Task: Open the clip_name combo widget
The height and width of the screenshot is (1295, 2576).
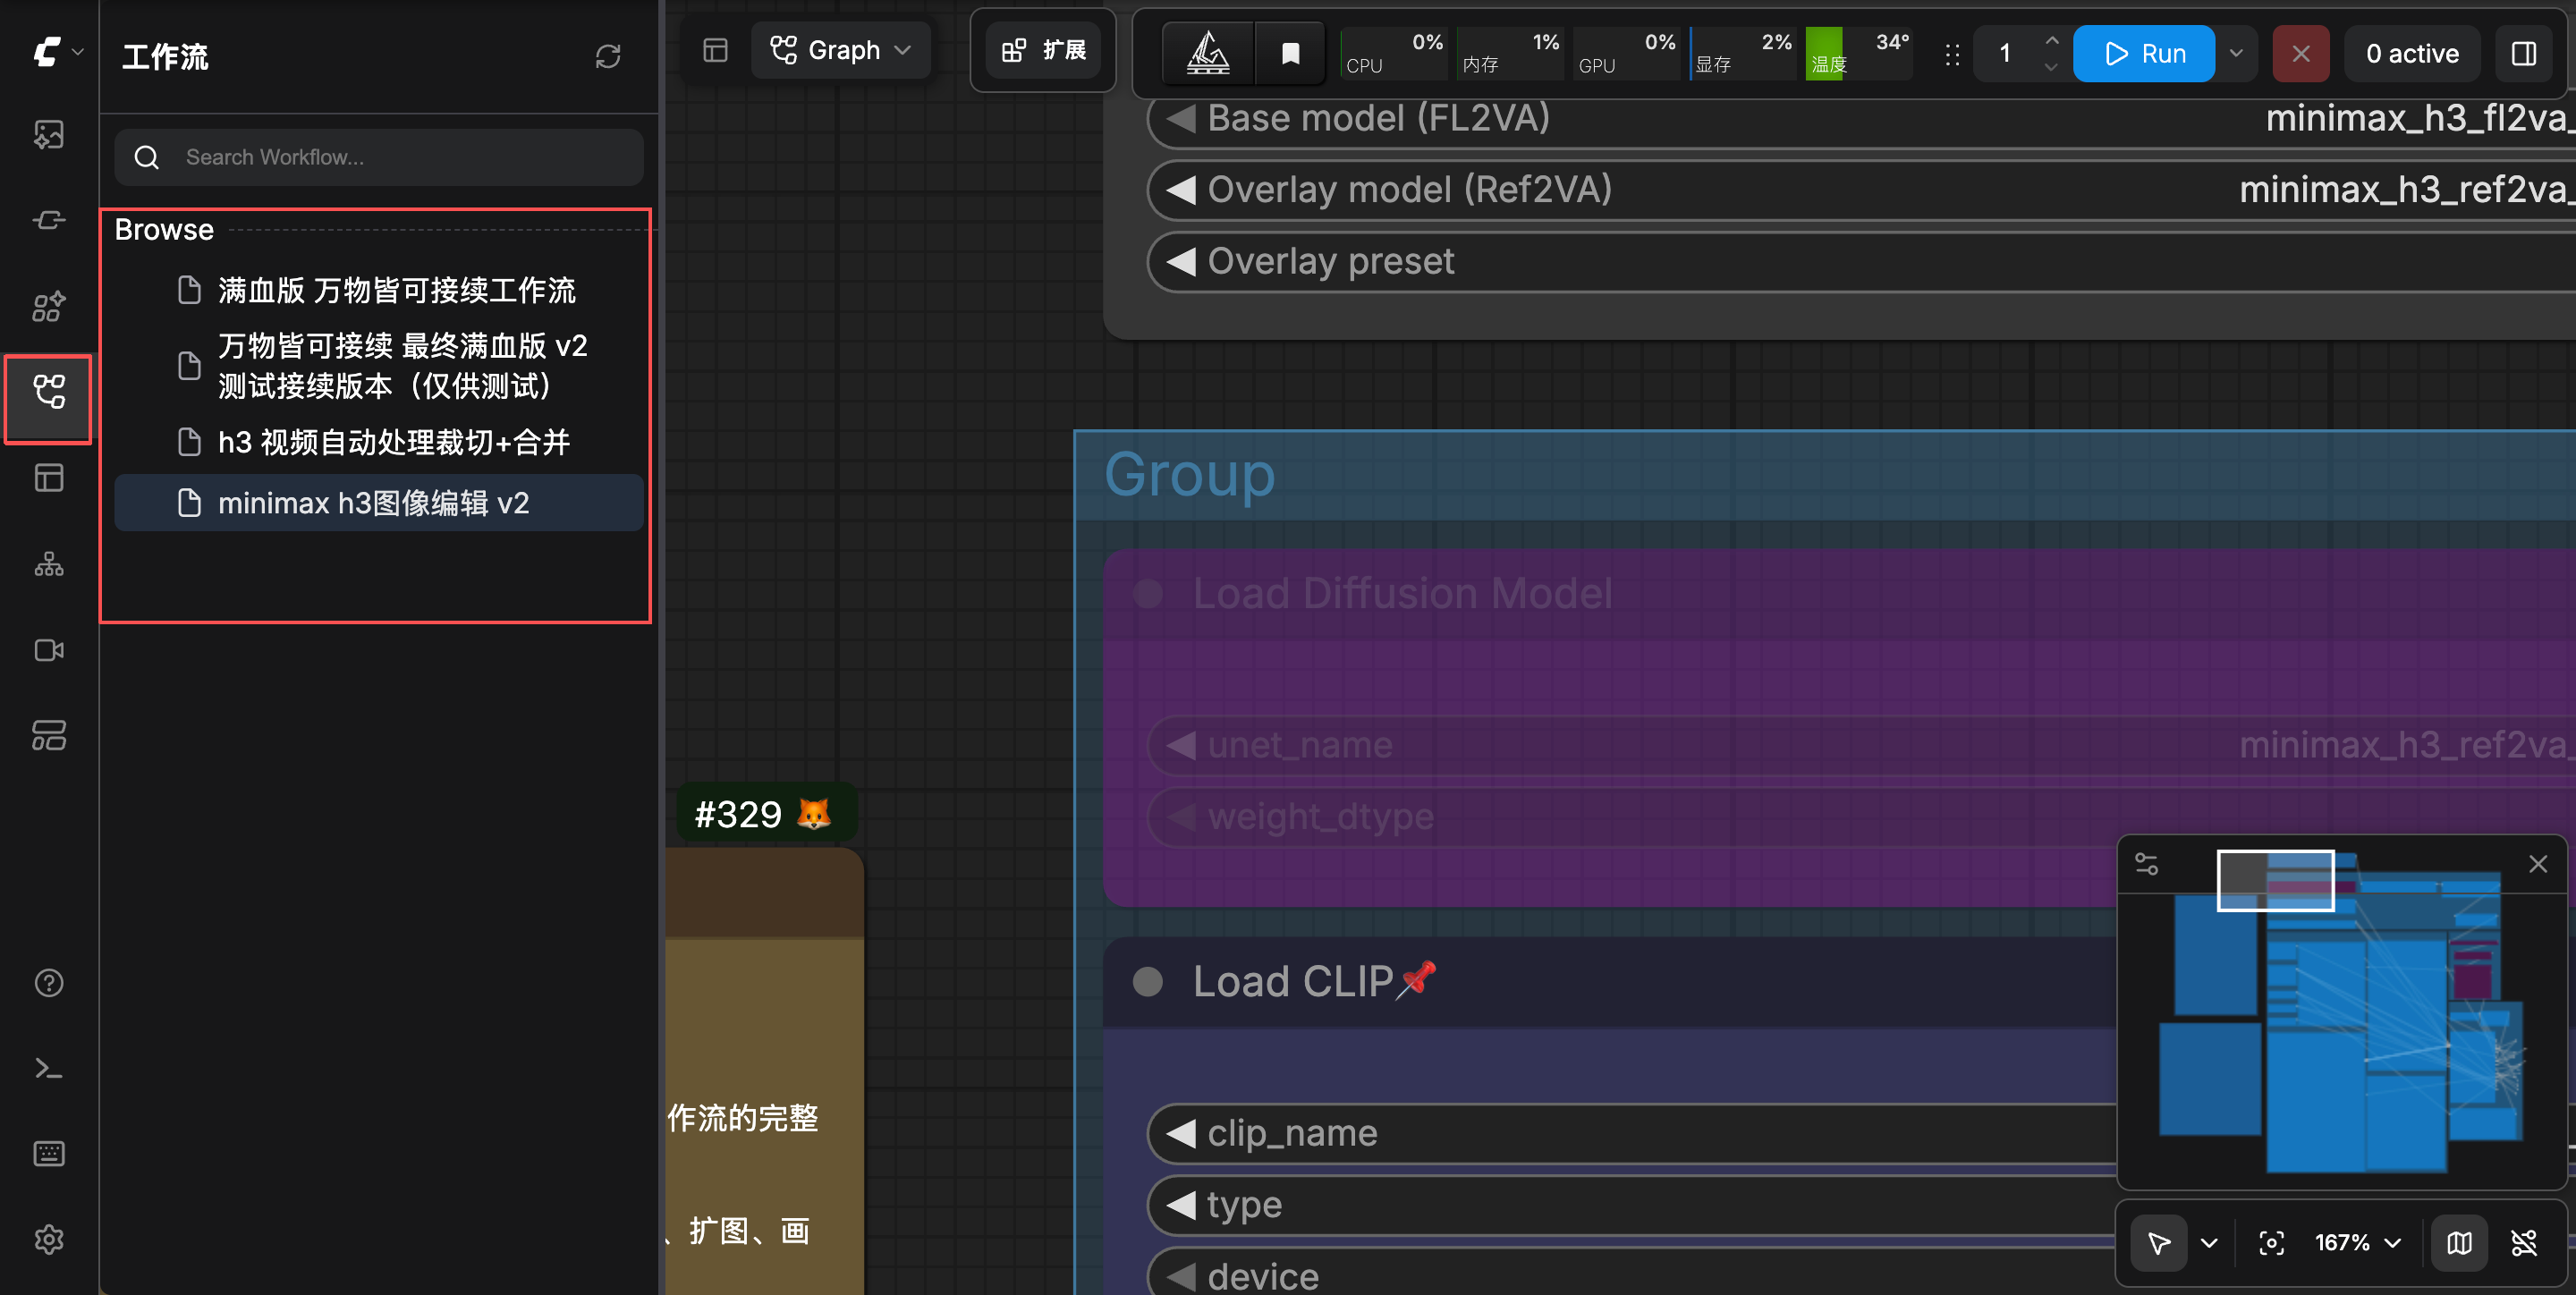Action: pos(1632,1133)
